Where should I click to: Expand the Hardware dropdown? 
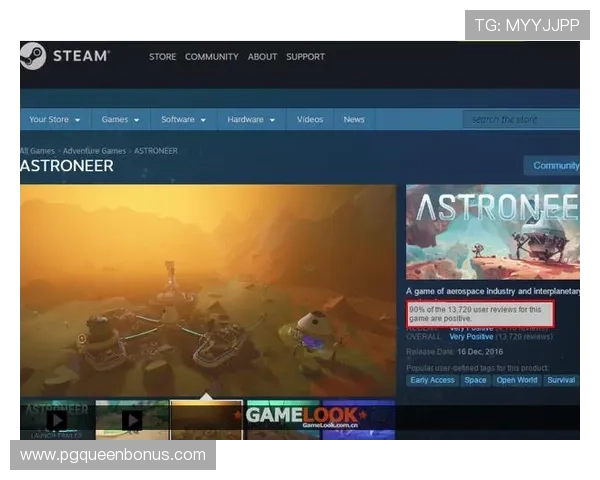point(251,119)
